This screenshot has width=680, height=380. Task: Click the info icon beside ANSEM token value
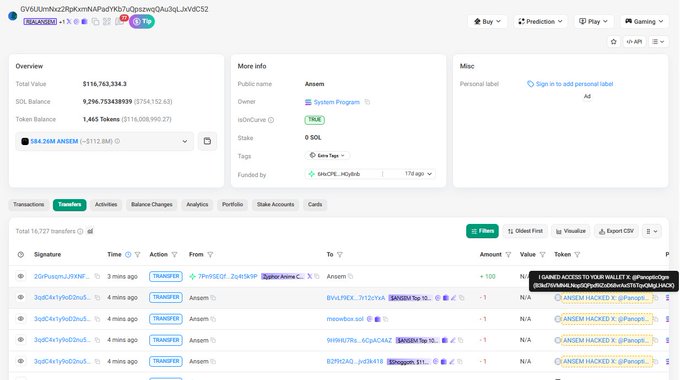pyautogui.click(x=117, y=141)
